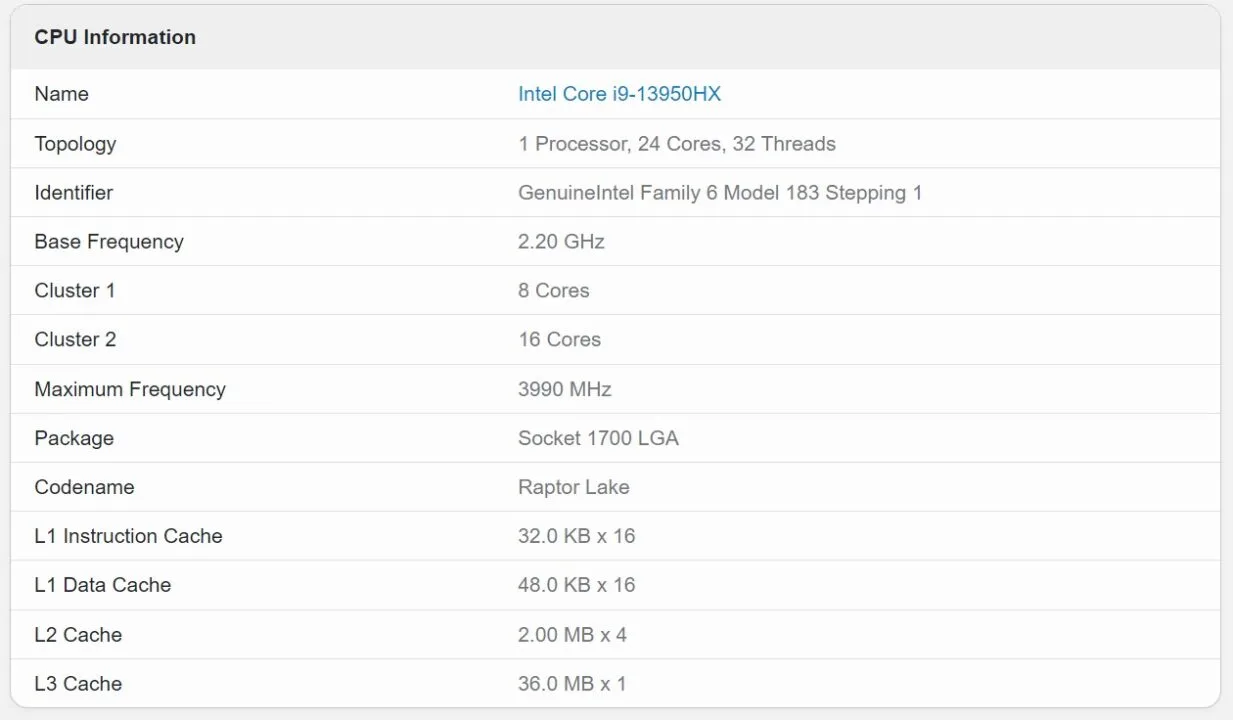Click the 2.00 MB x 4 L2 cache value
The image size is (1233, 720).
(x=572, y=635)
